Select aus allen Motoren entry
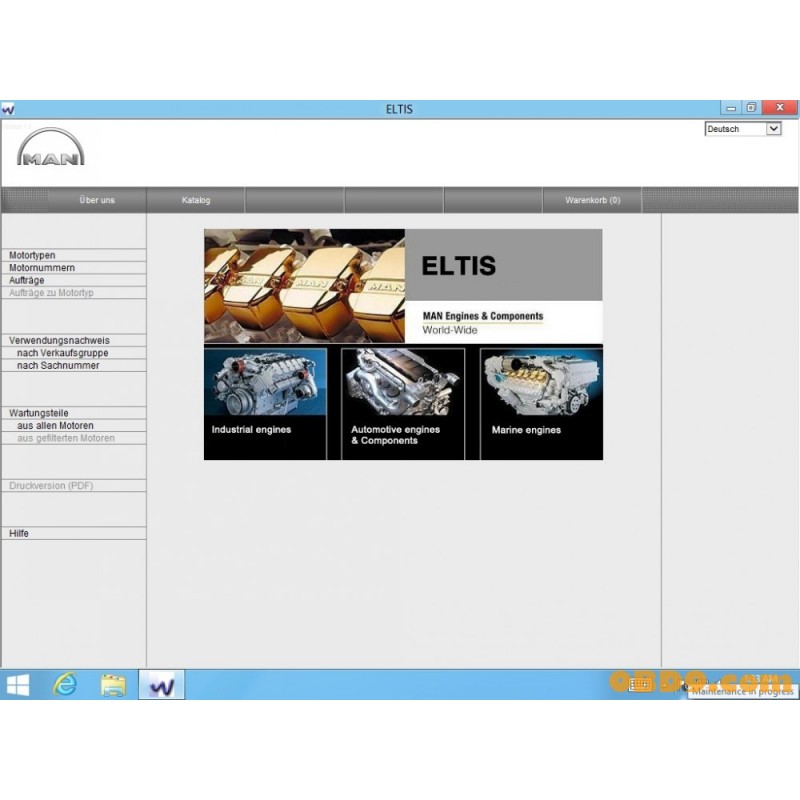Screen dimensions: 800x800 (73, 426)
